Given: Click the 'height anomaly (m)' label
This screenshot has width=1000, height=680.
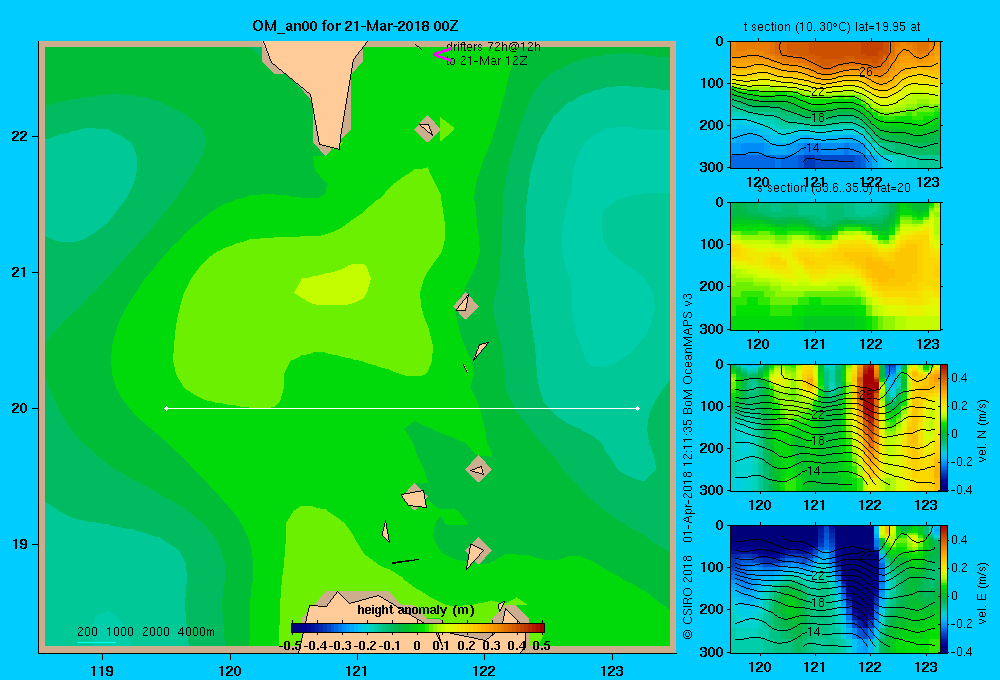Looking at the screenshot, I should [x=416, y=610].
